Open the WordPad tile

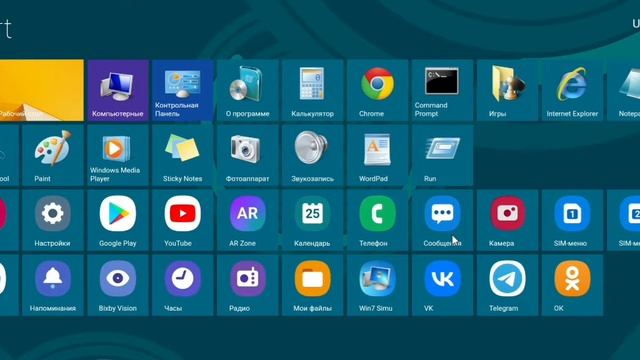tap(378, 156)
